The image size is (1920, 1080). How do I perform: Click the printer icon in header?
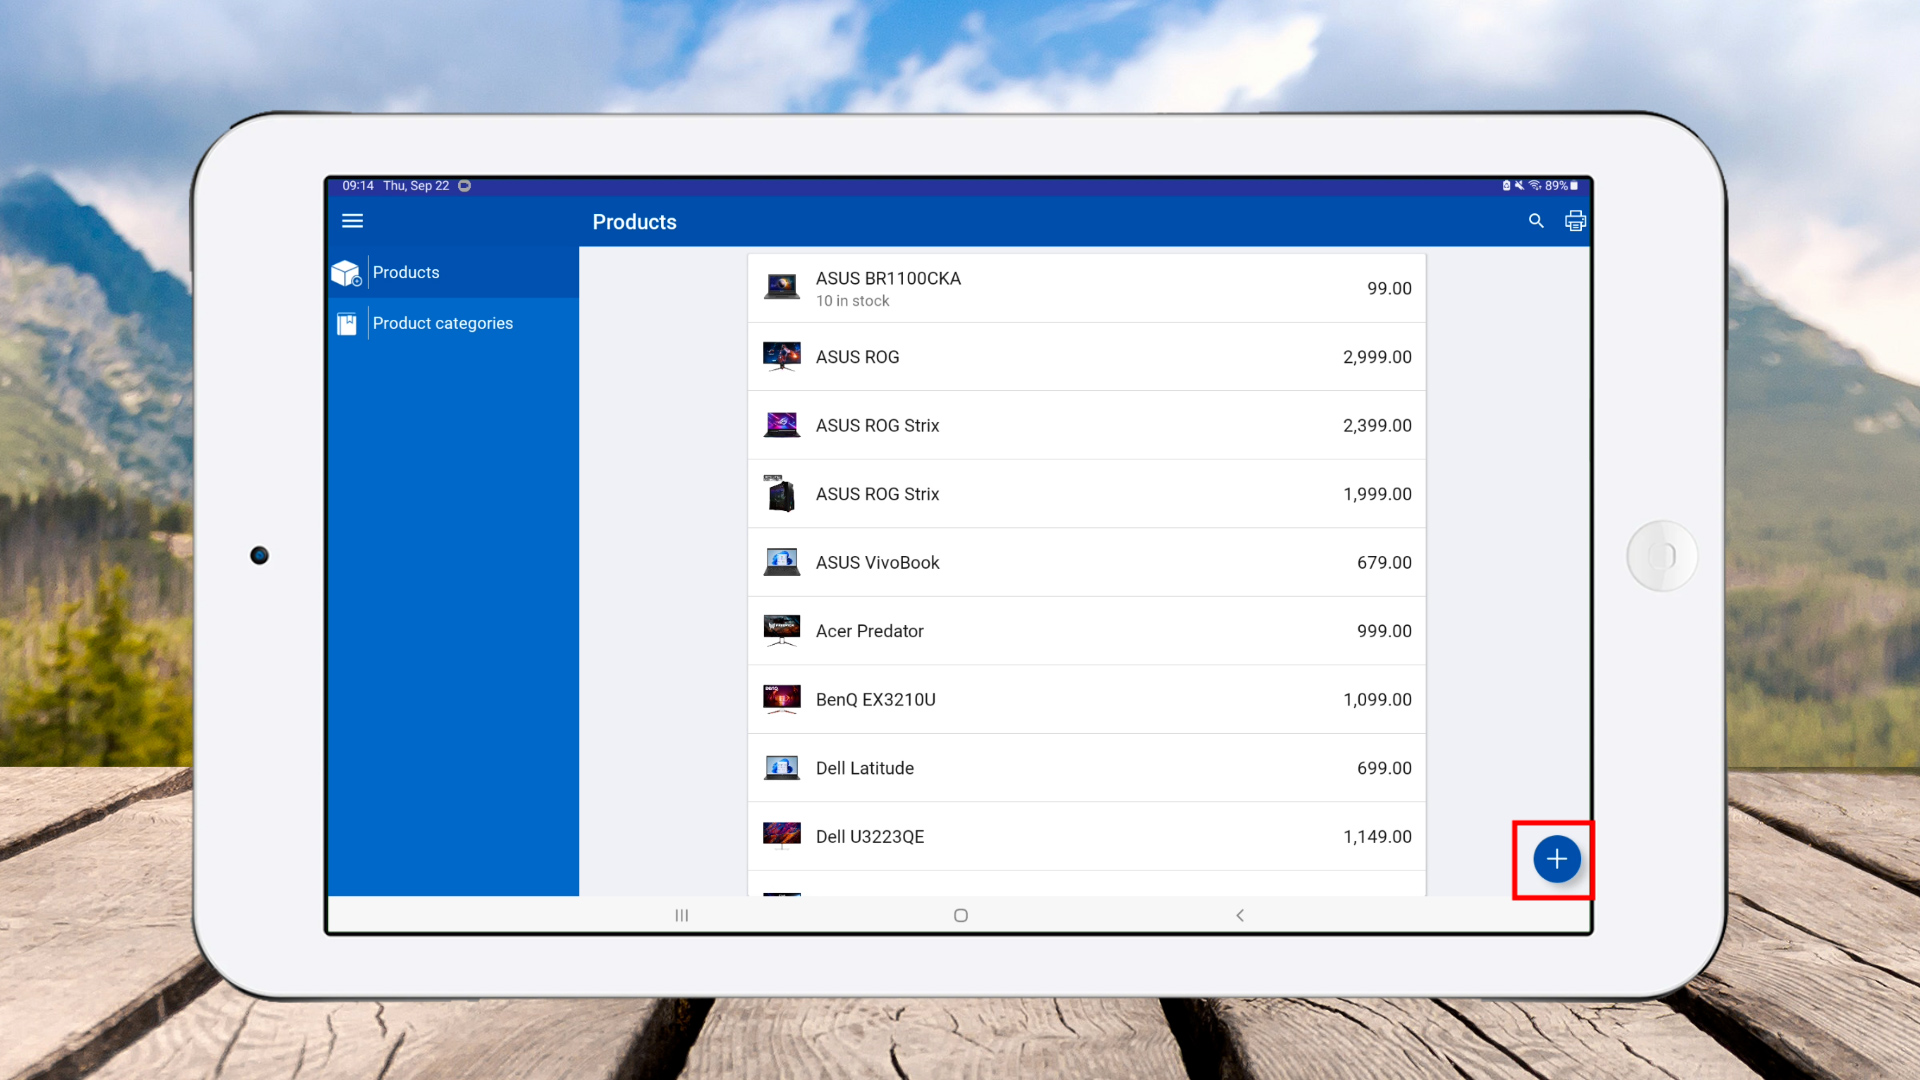1575,221
